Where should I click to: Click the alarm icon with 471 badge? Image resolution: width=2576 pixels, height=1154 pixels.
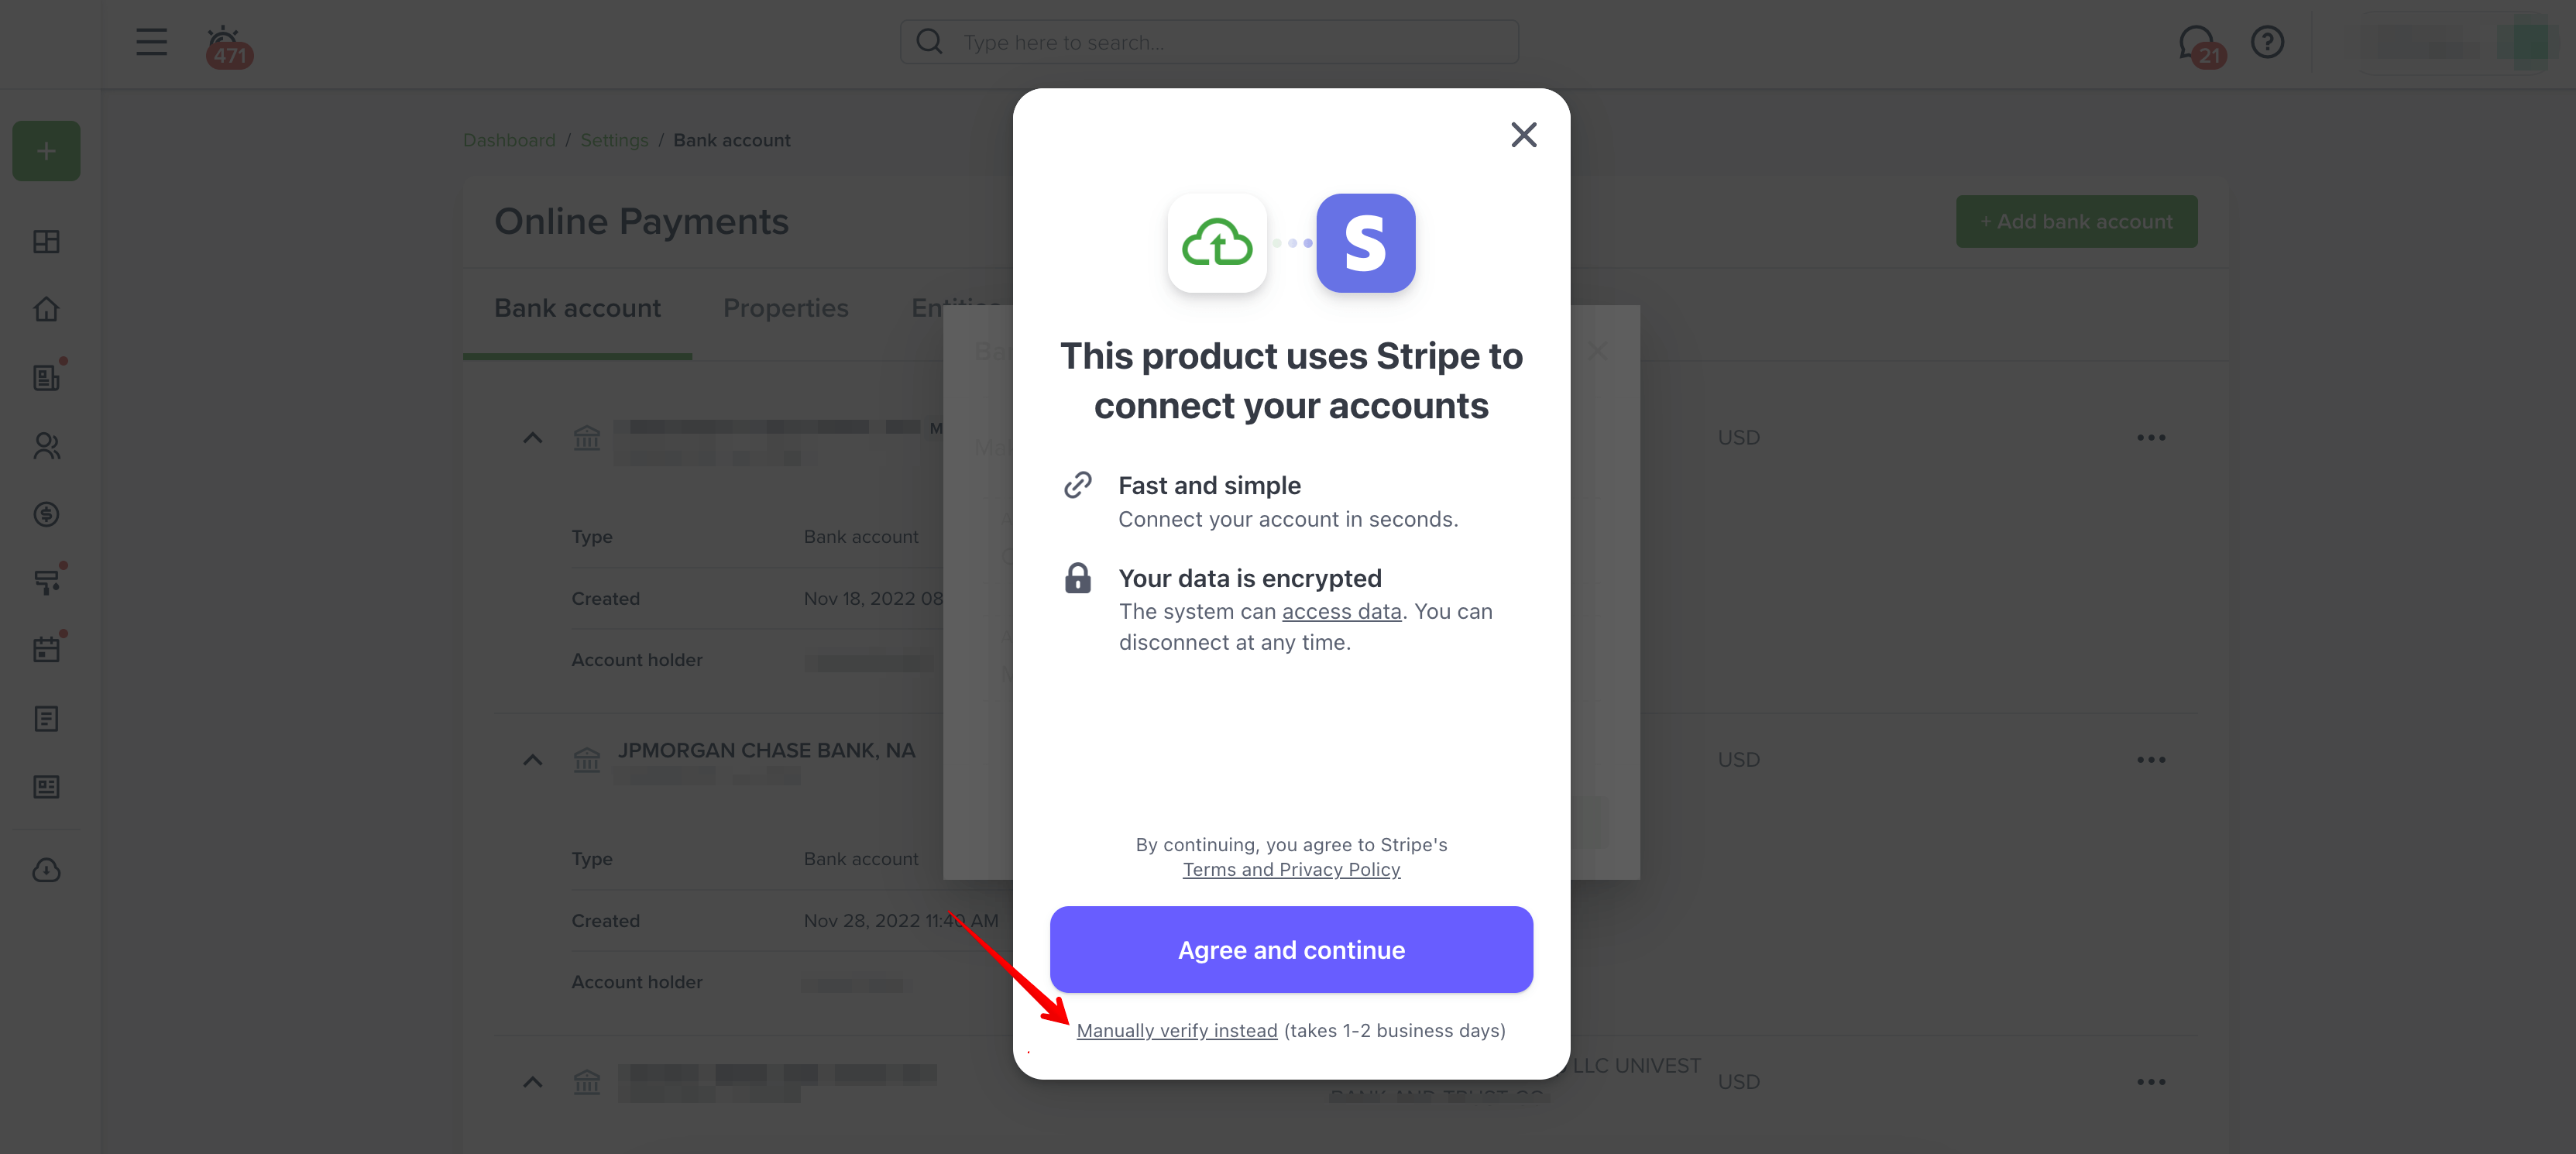click(228, 45)
